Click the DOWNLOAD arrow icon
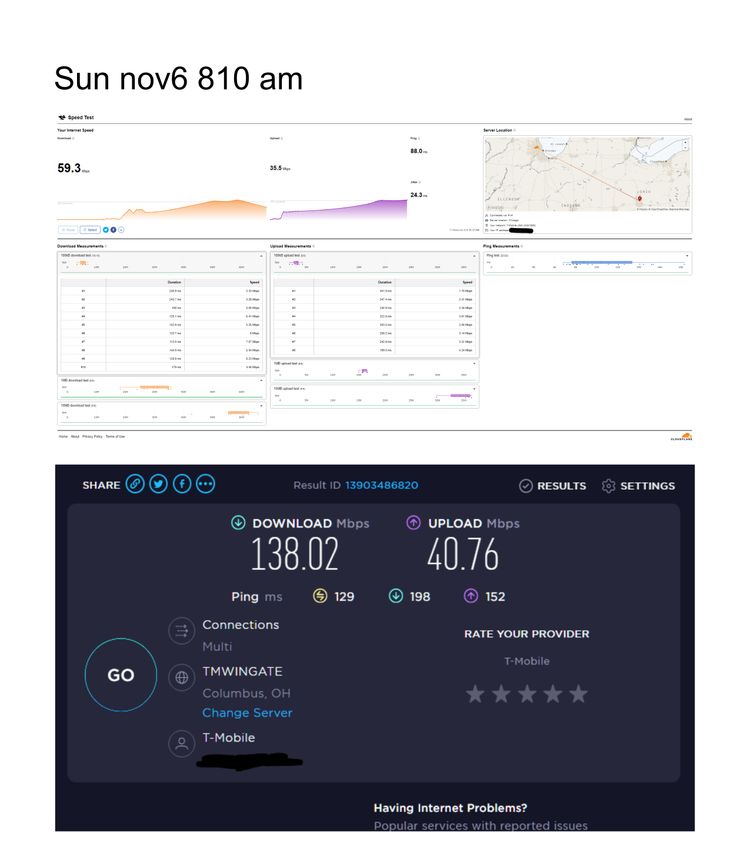Screen dimensions: 750x842 pyautogui.click(x=238, y=522)
